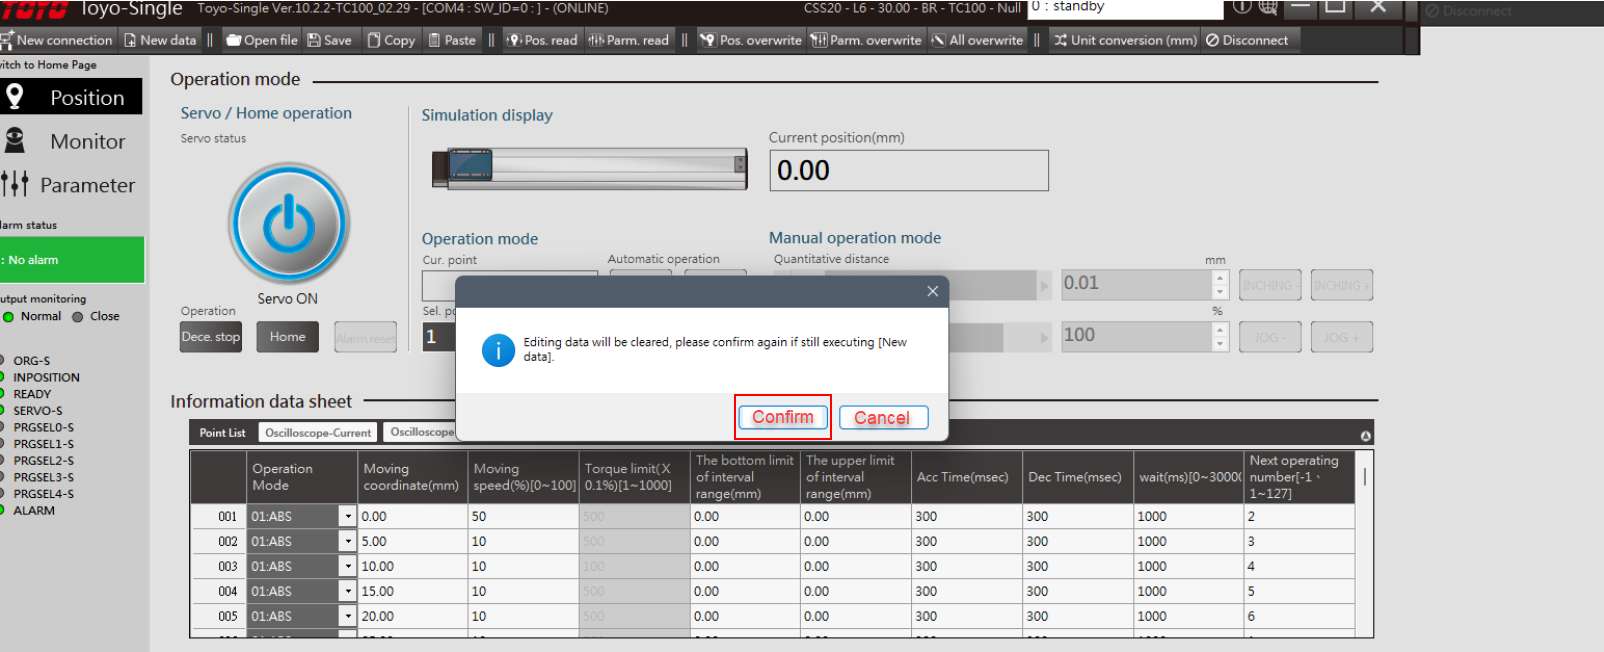This screenshot has height=652, width=1604.
Task: Confirm clearing the editing data
Action: [x=783, y=417]
